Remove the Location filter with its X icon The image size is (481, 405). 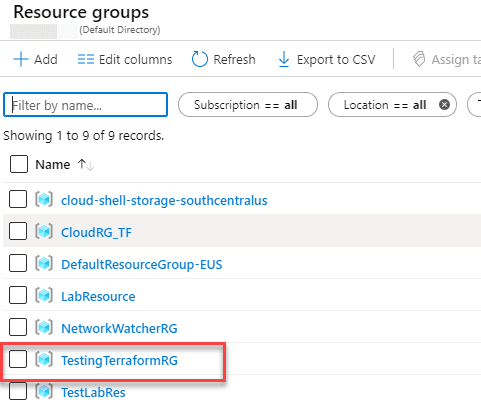click(444, 105)
